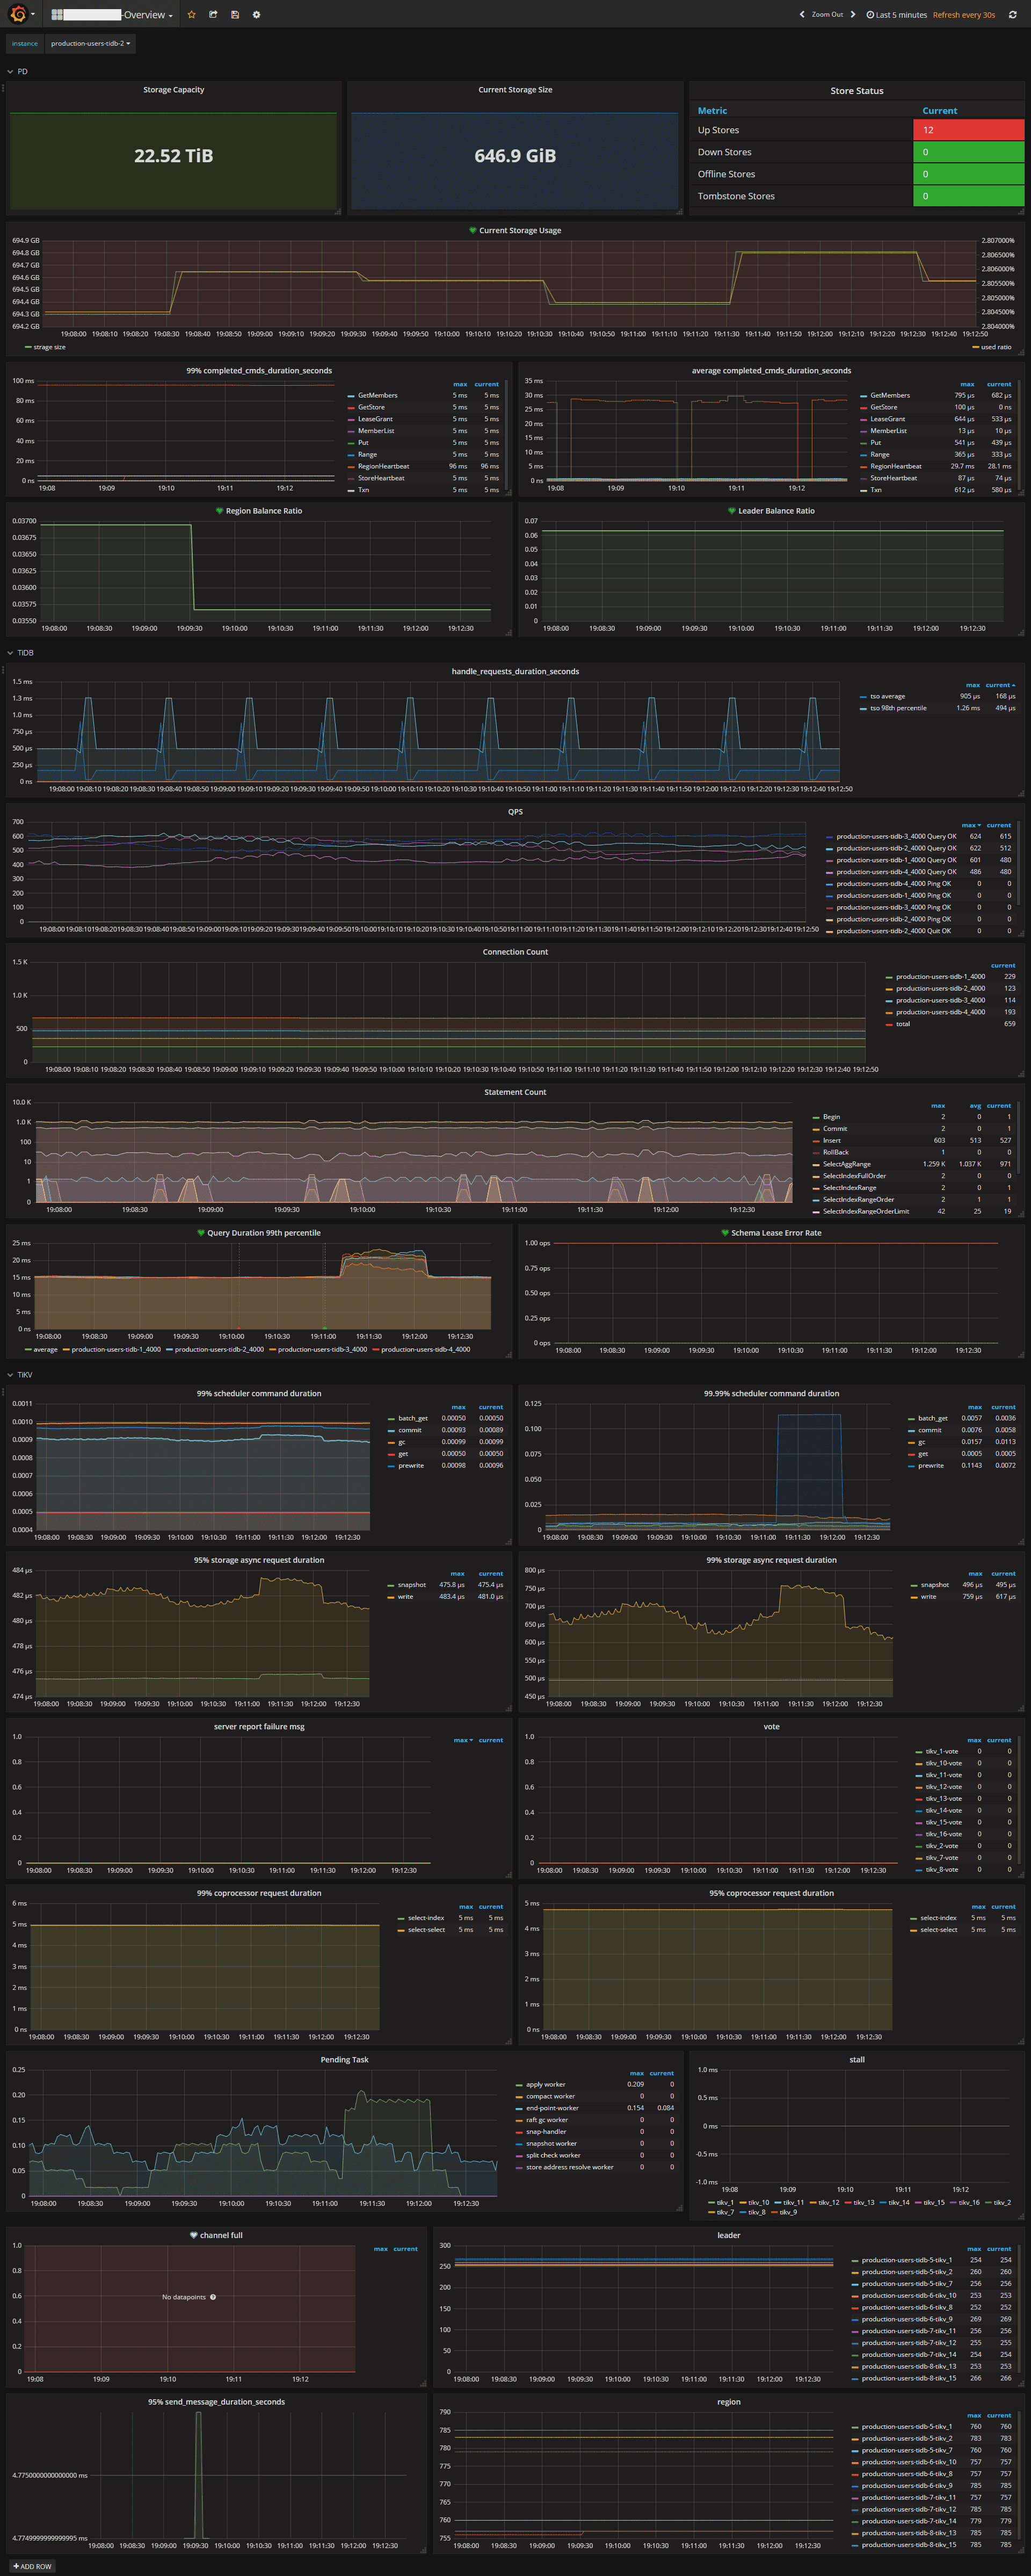Click the heart icon on Leader Balance Ratio

click(732, 511)
